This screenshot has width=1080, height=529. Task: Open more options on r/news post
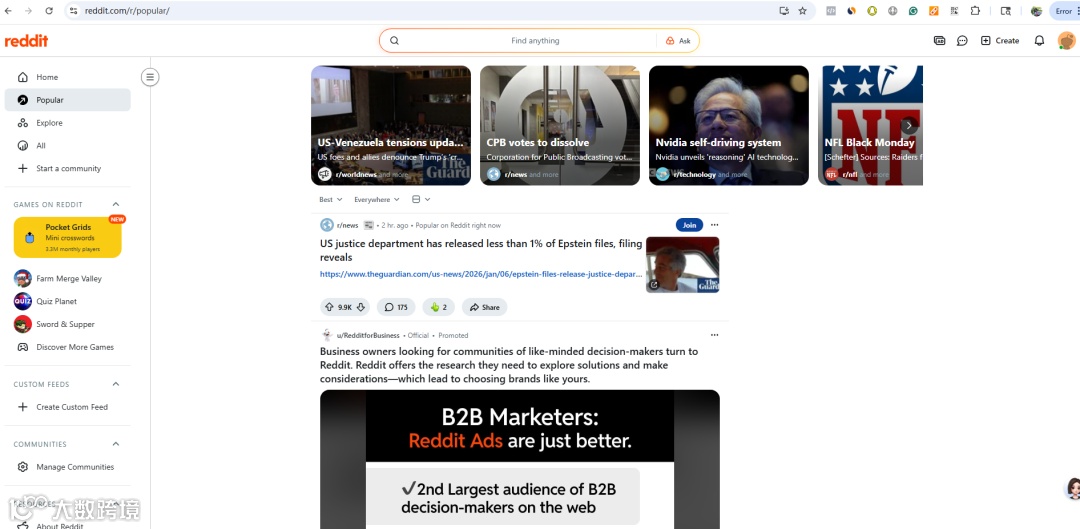[x=714, y=225]
